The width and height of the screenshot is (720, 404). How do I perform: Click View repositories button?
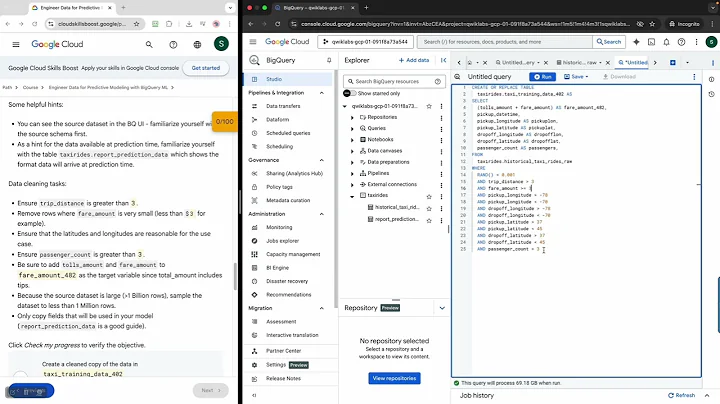pyautogui.click(x=394, y=378)
